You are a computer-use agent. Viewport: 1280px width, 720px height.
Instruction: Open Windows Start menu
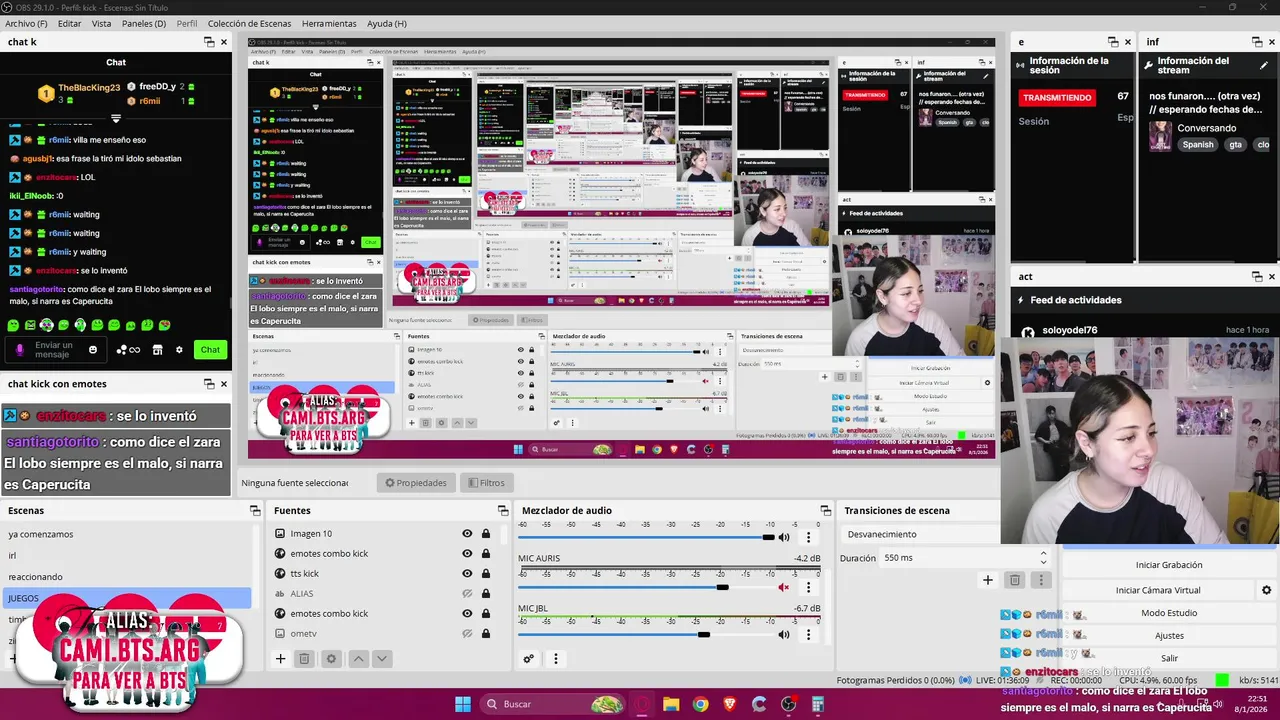[463, 704]
